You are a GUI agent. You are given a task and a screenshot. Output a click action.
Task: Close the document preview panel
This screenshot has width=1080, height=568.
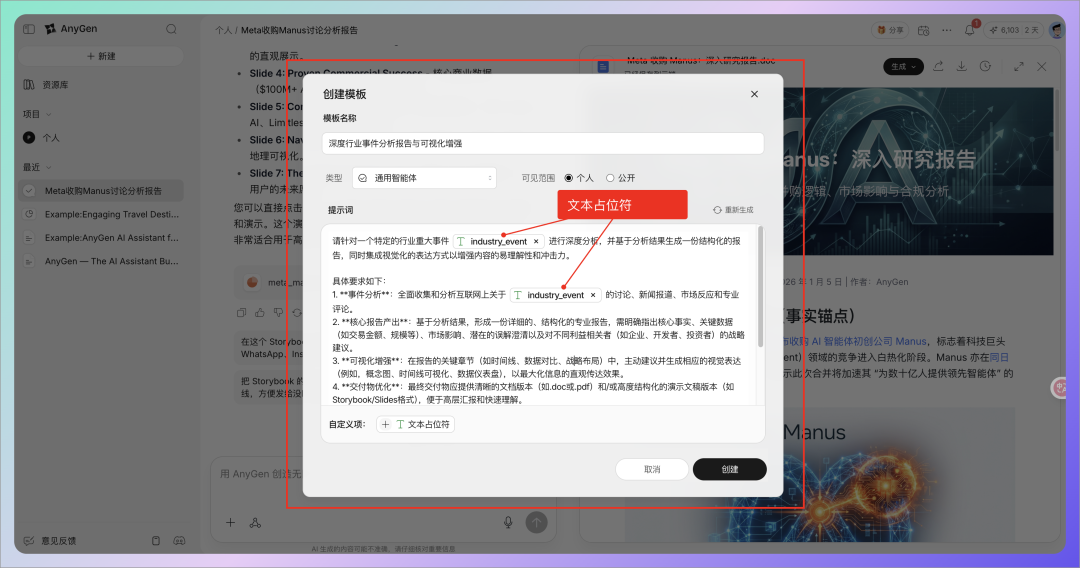1042,66
